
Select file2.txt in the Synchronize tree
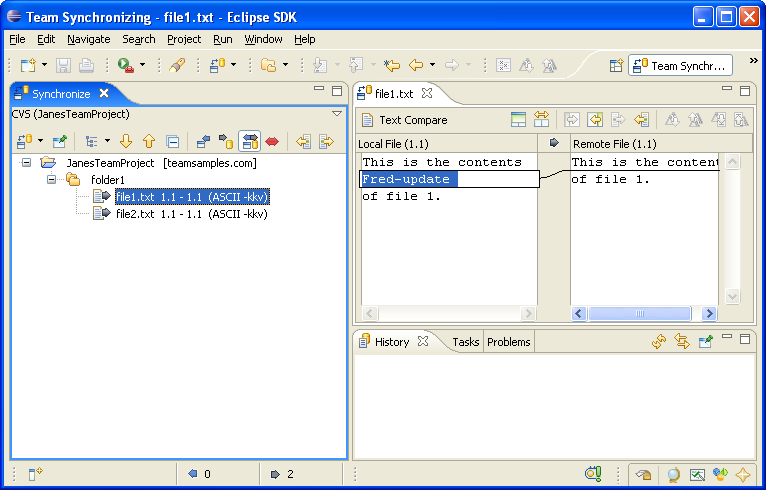(x=192, y=214)
